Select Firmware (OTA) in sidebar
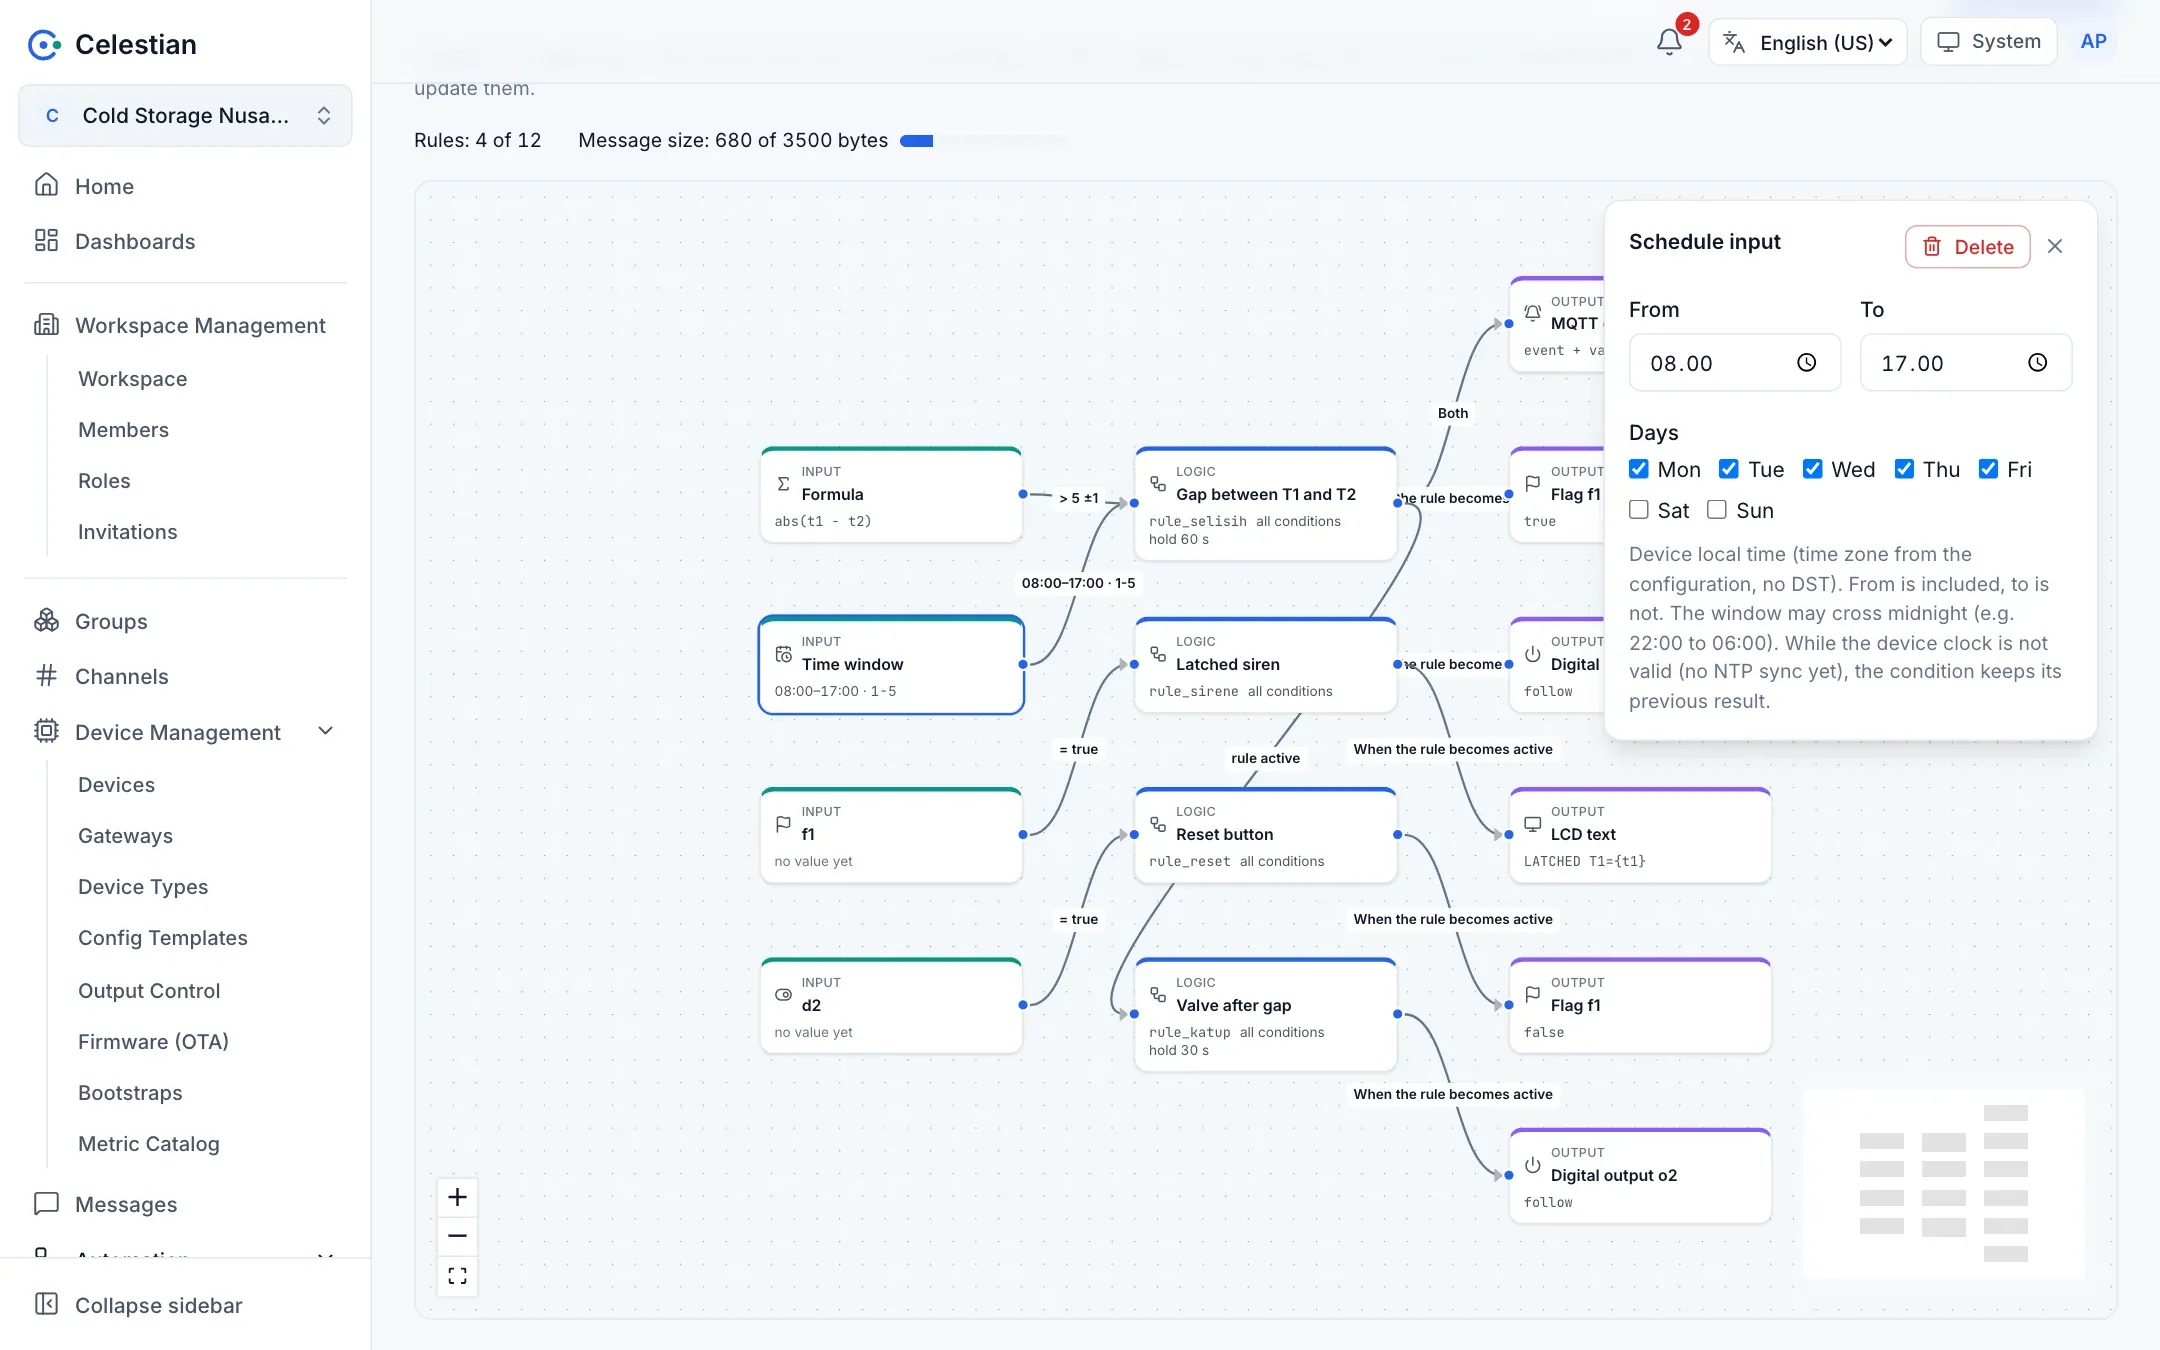Screen dimensions: 2160x1350 [153, 1041]
